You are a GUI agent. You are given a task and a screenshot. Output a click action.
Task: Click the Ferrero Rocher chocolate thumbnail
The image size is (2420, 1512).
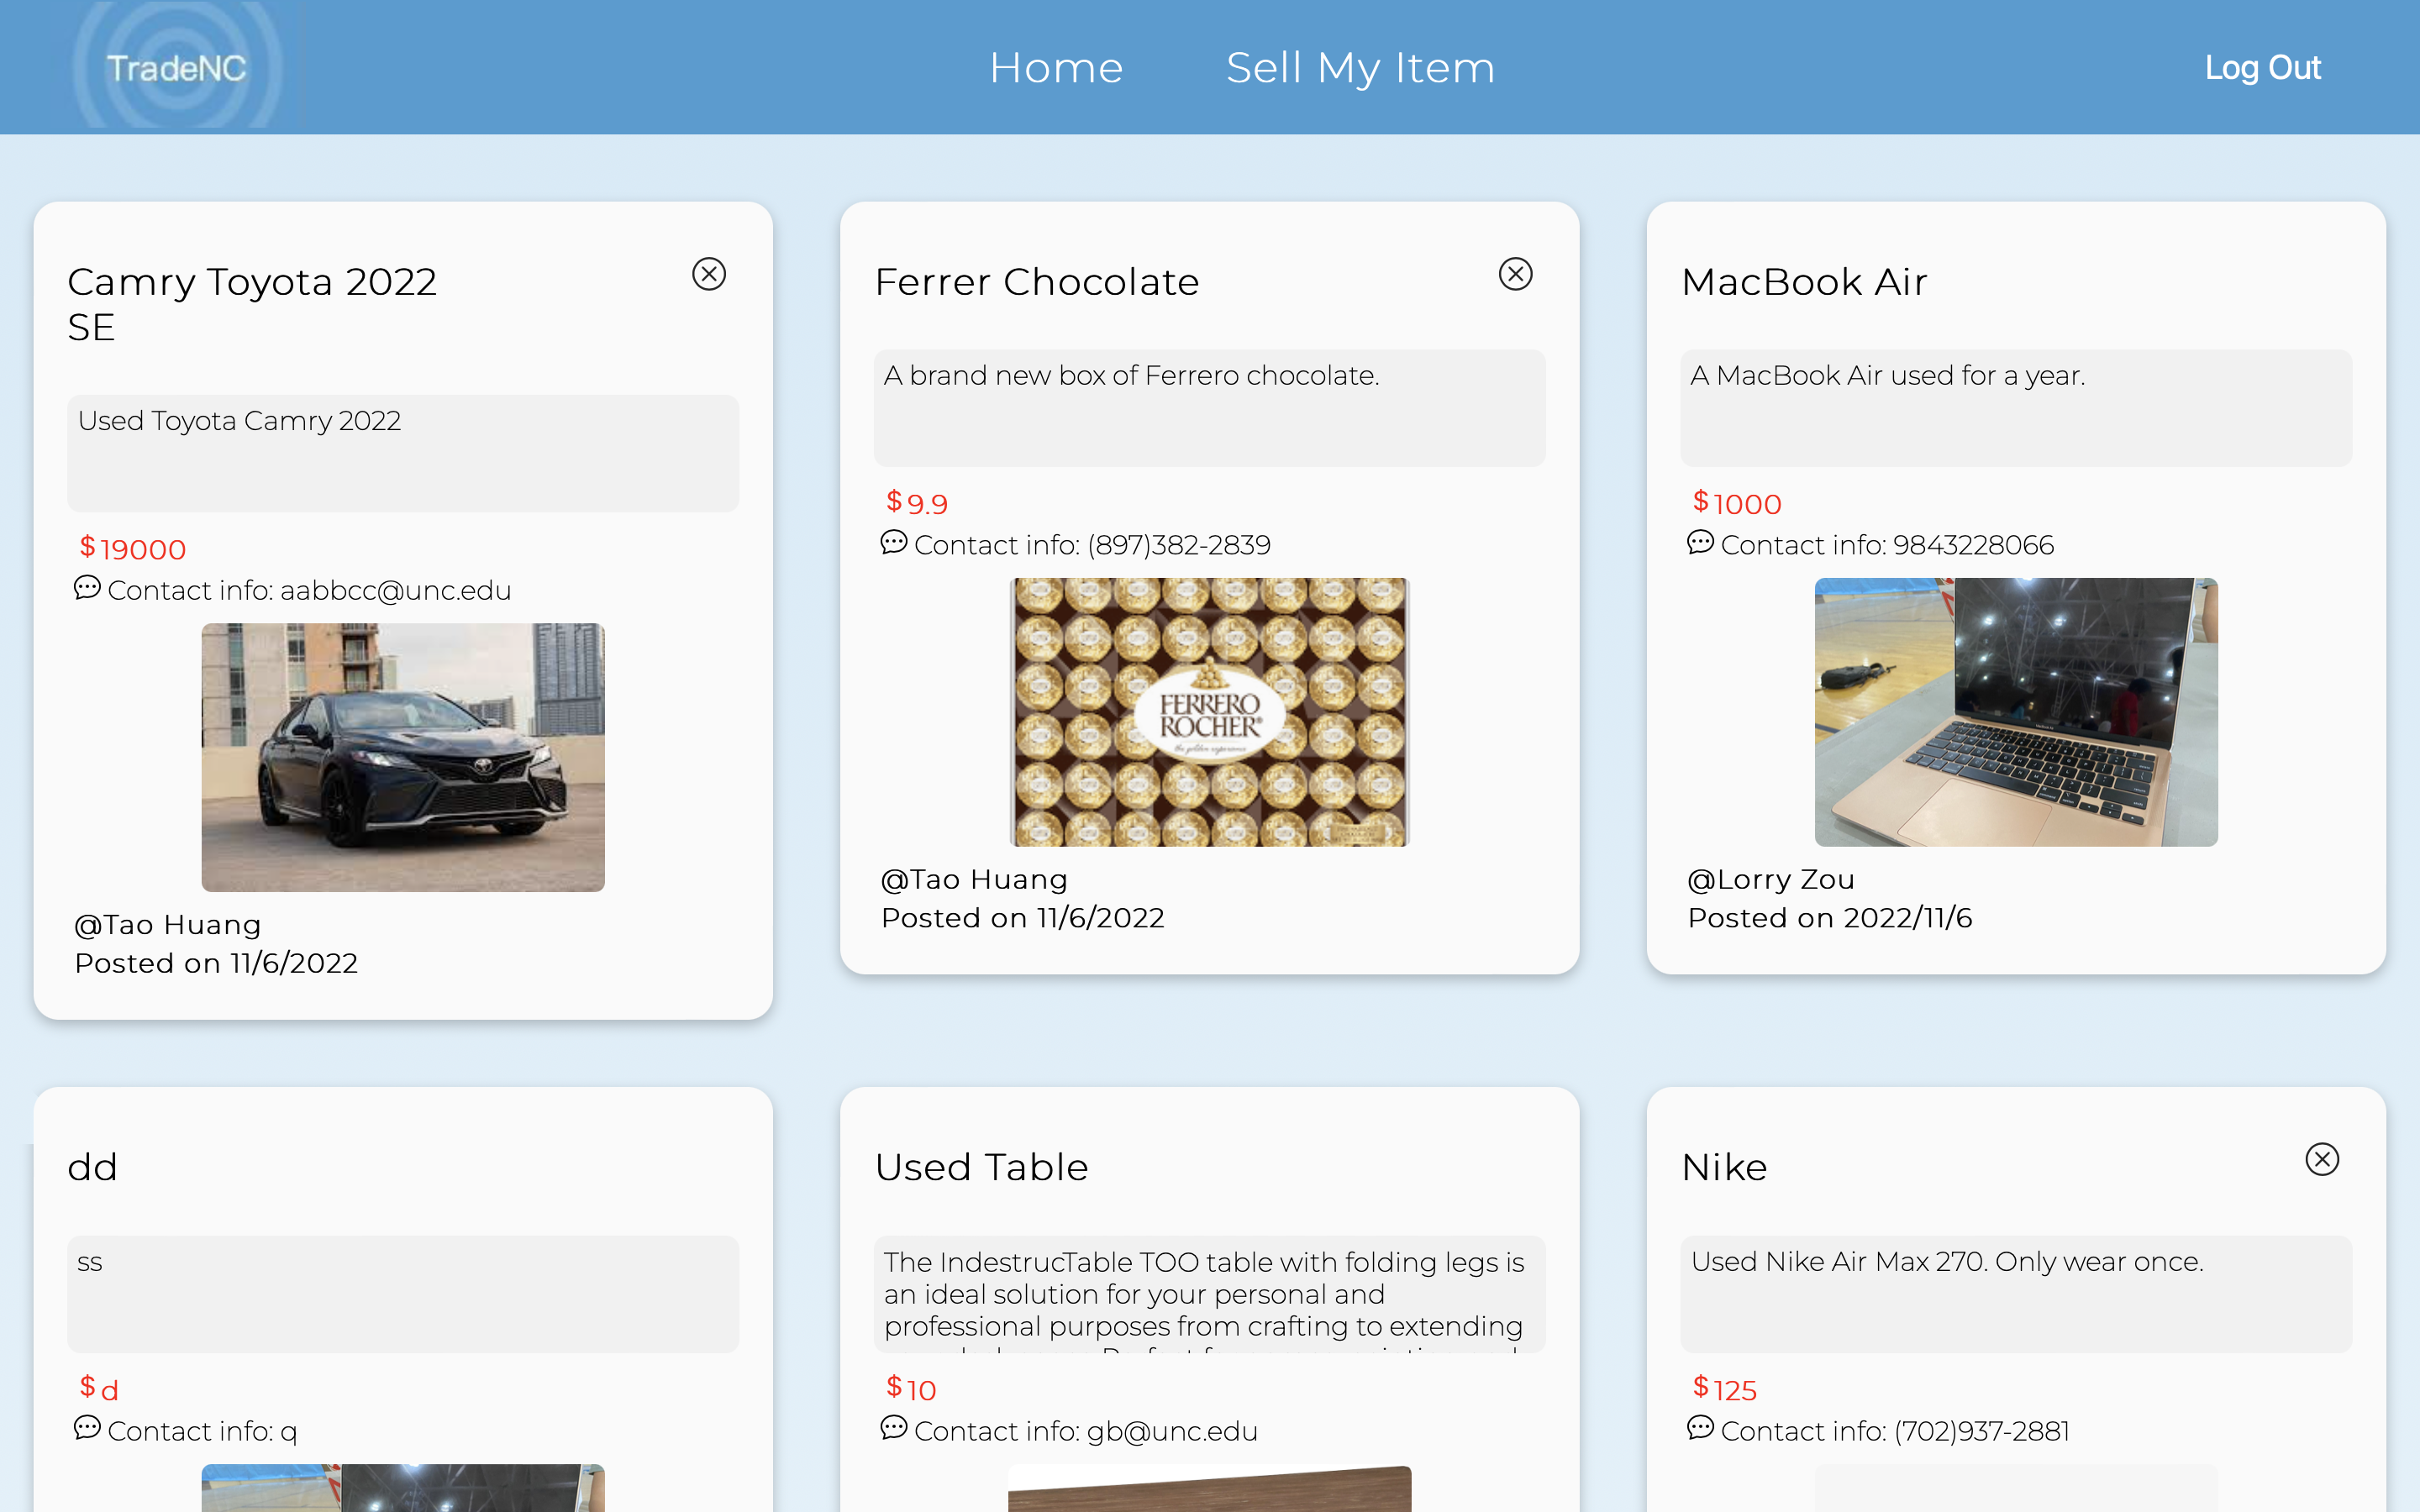[x=1209, y=711]
